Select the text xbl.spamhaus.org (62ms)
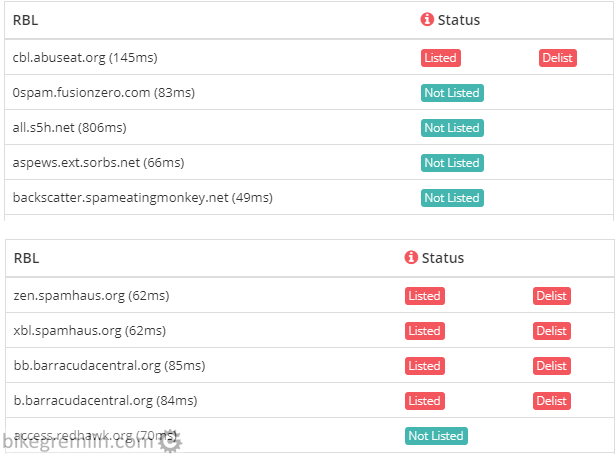 (90, 331)
